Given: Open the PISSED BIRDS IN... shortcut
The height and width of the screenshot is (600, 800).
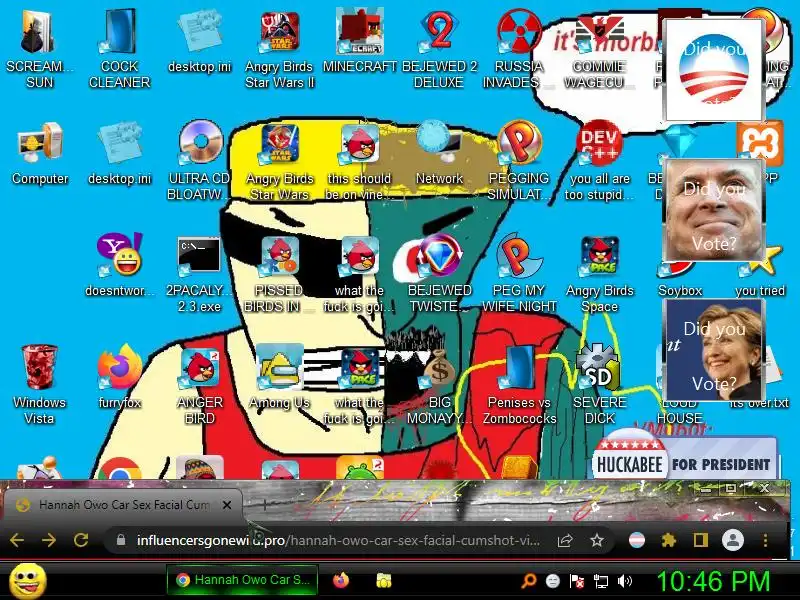Looking at the screenshot, I should pos(279,273).
